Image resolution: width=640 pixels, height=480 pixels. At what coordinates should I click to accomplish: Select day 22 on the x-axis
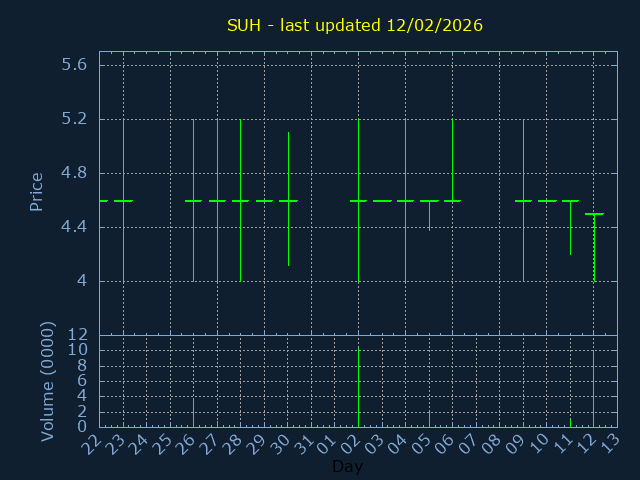pos(92,445)
